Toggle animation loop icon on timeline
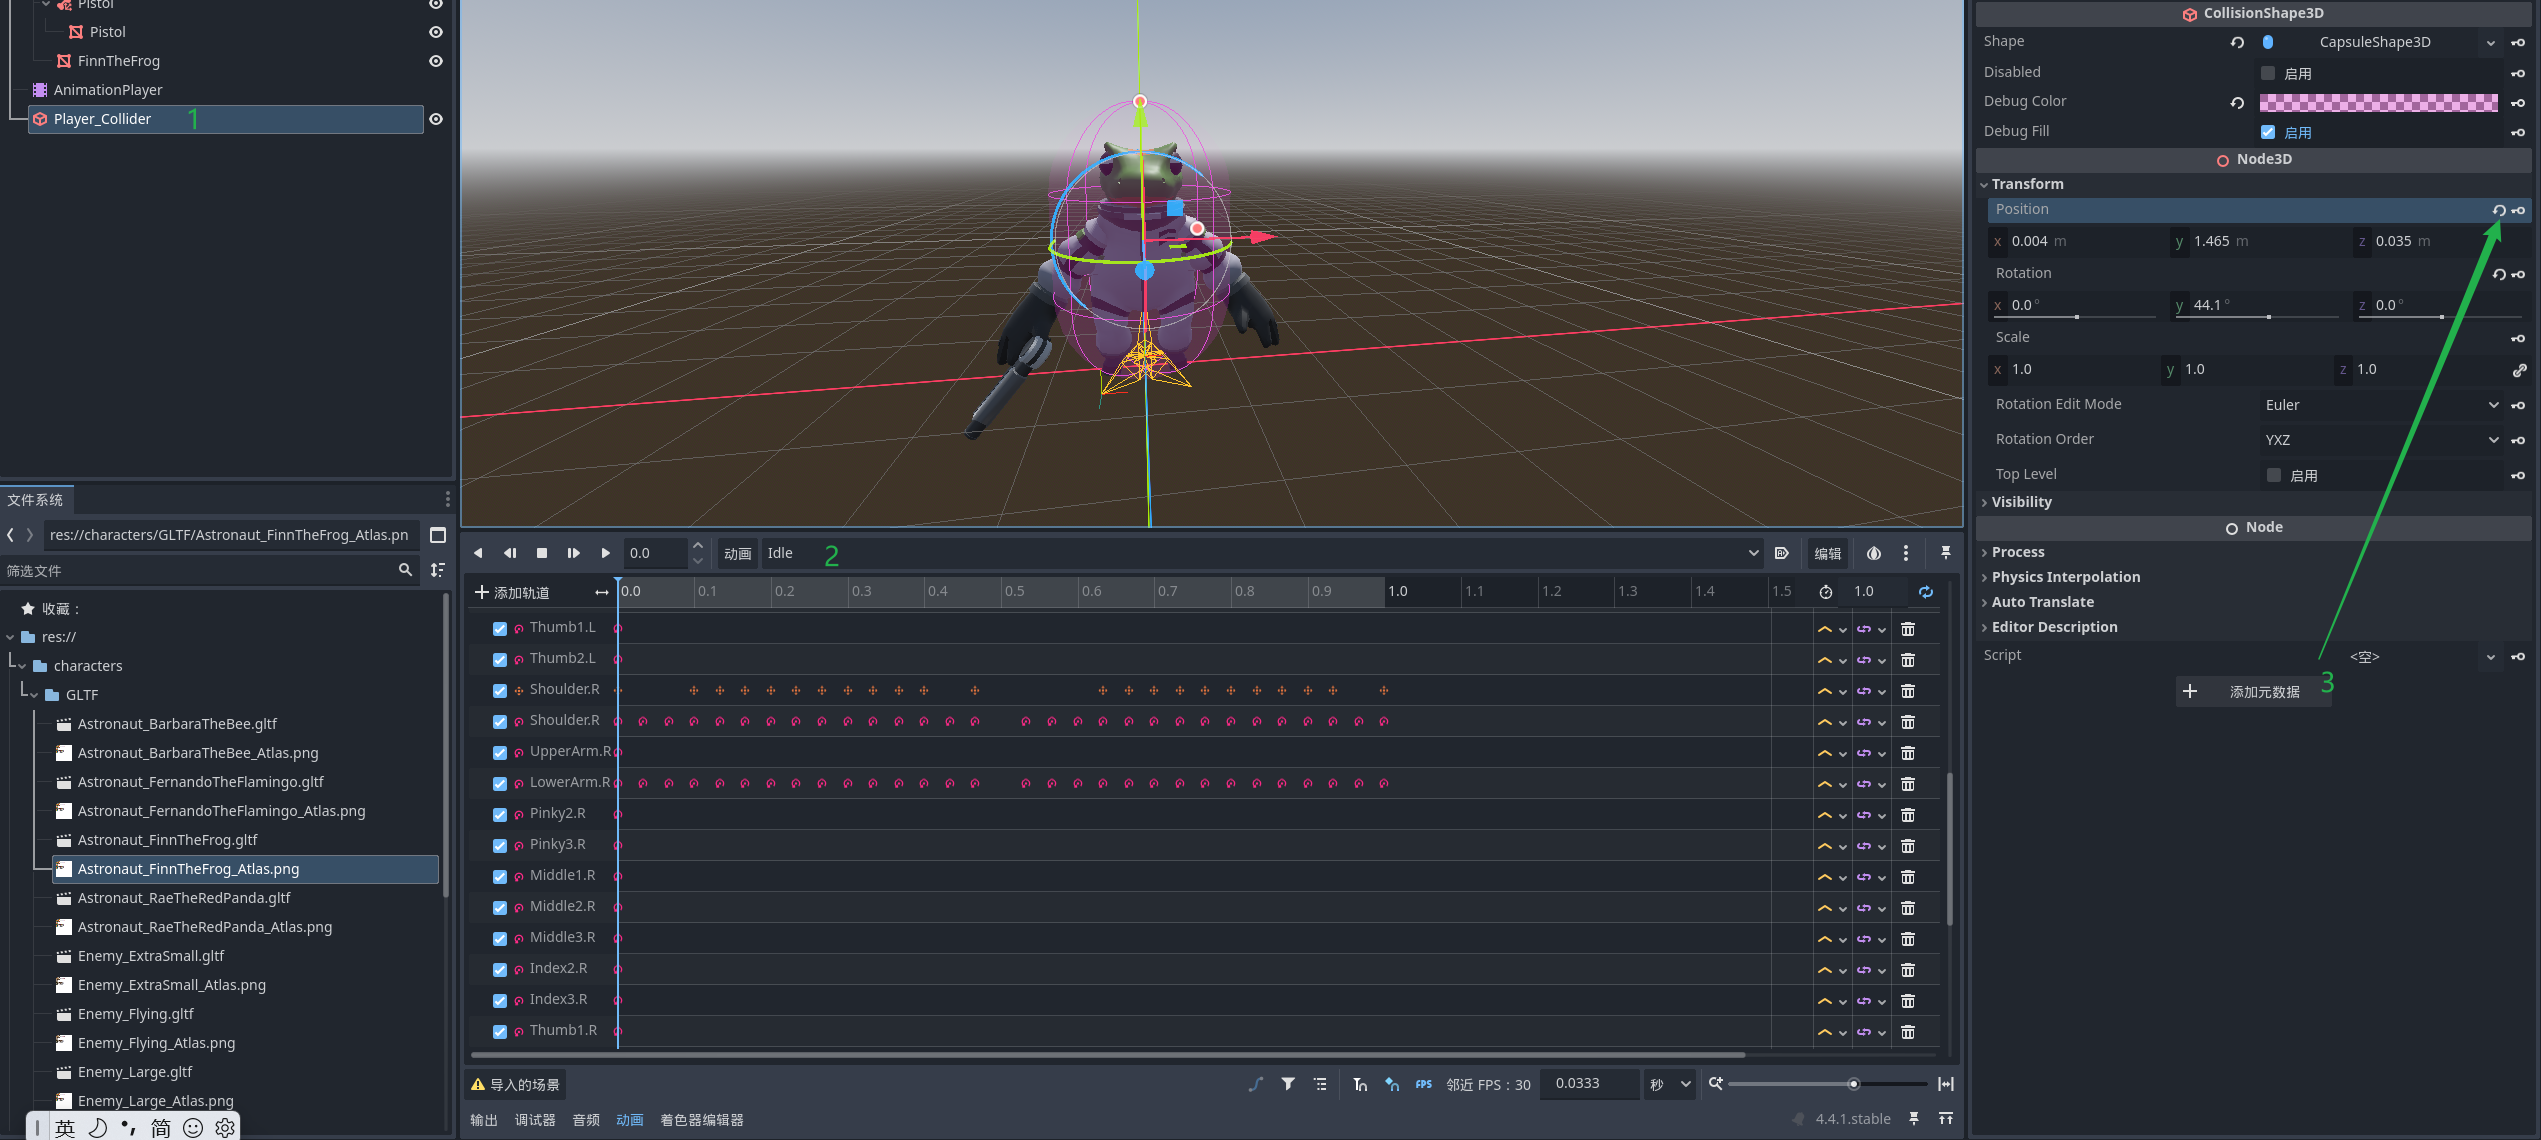Viewport: 2541px width, 1140px height. pos(1925,592)
